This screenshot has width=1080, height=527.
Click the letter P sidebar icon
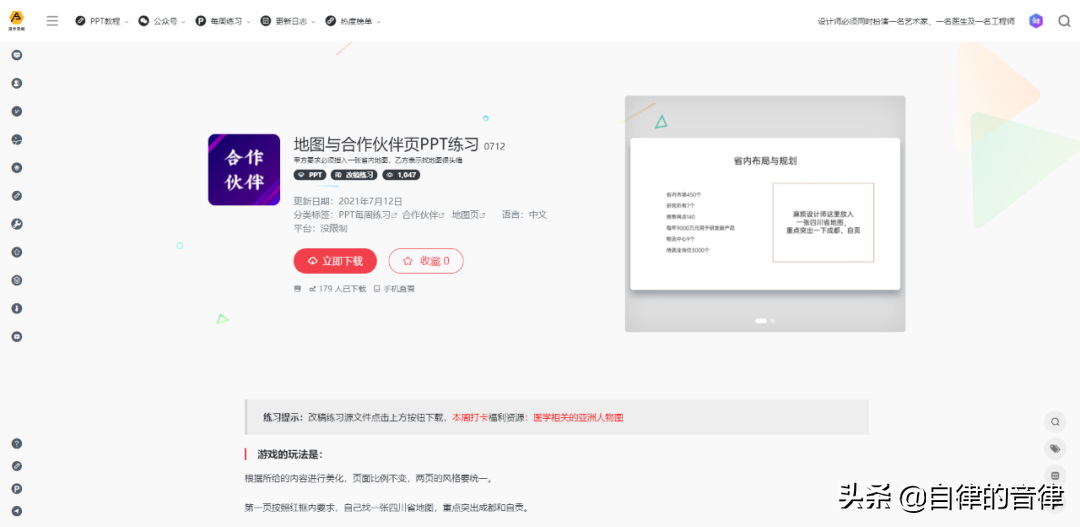coord(17,488)
